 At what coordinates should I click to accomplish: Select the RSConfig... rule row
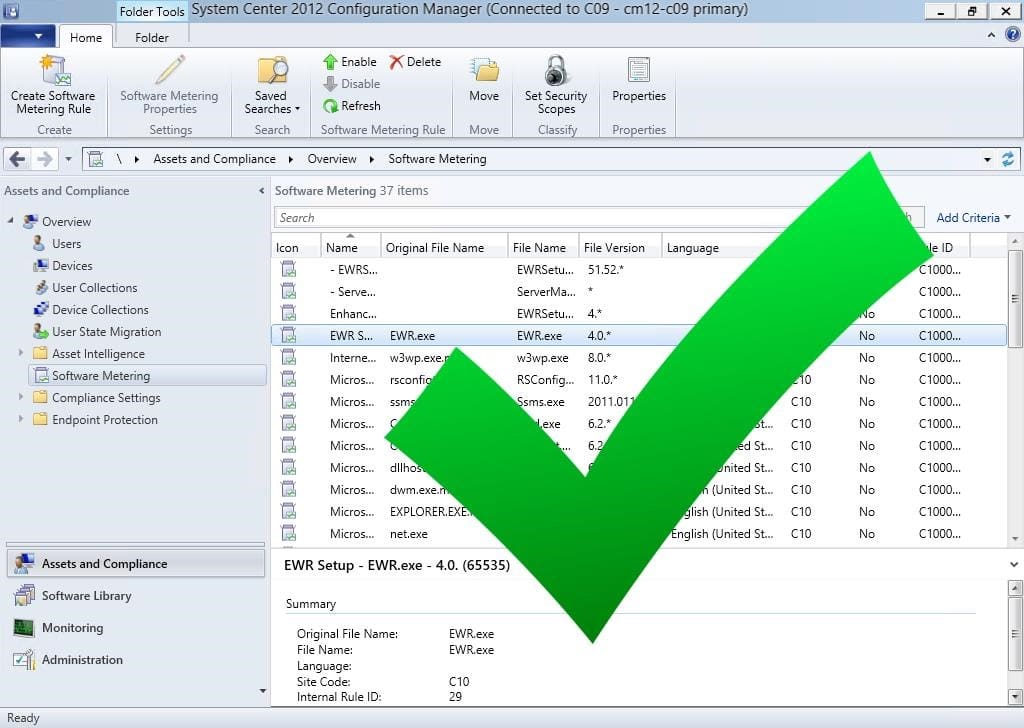[x=639, y=379]
